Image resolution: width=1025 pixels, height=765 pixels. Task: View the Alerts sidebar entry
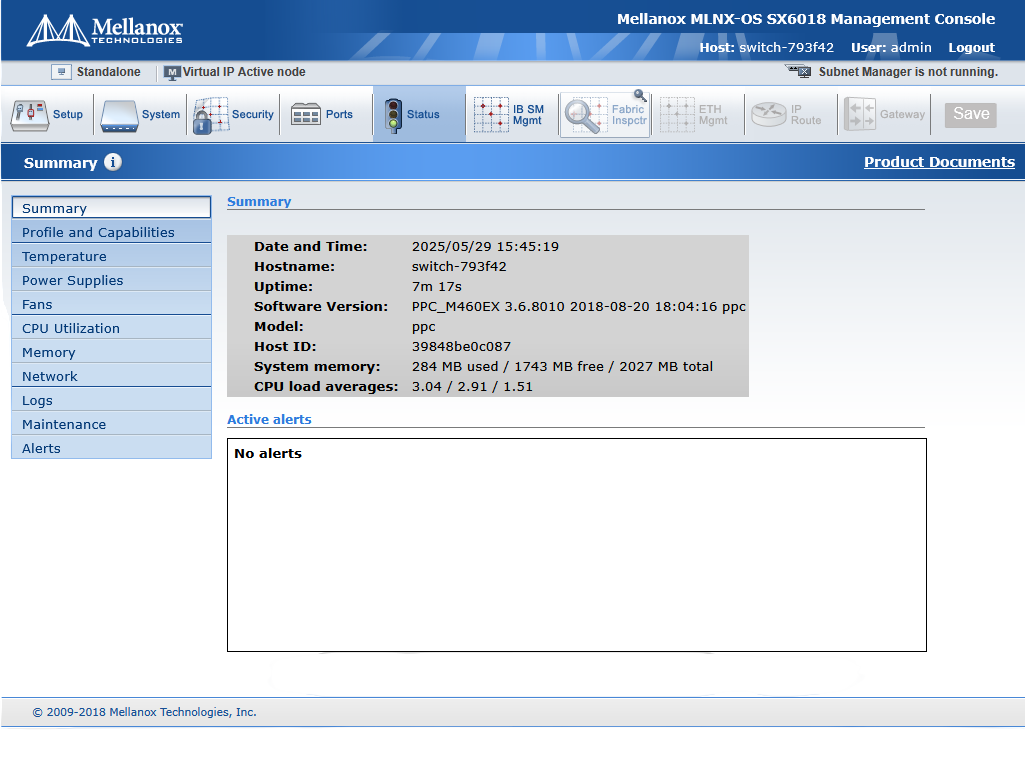[111, 448]
